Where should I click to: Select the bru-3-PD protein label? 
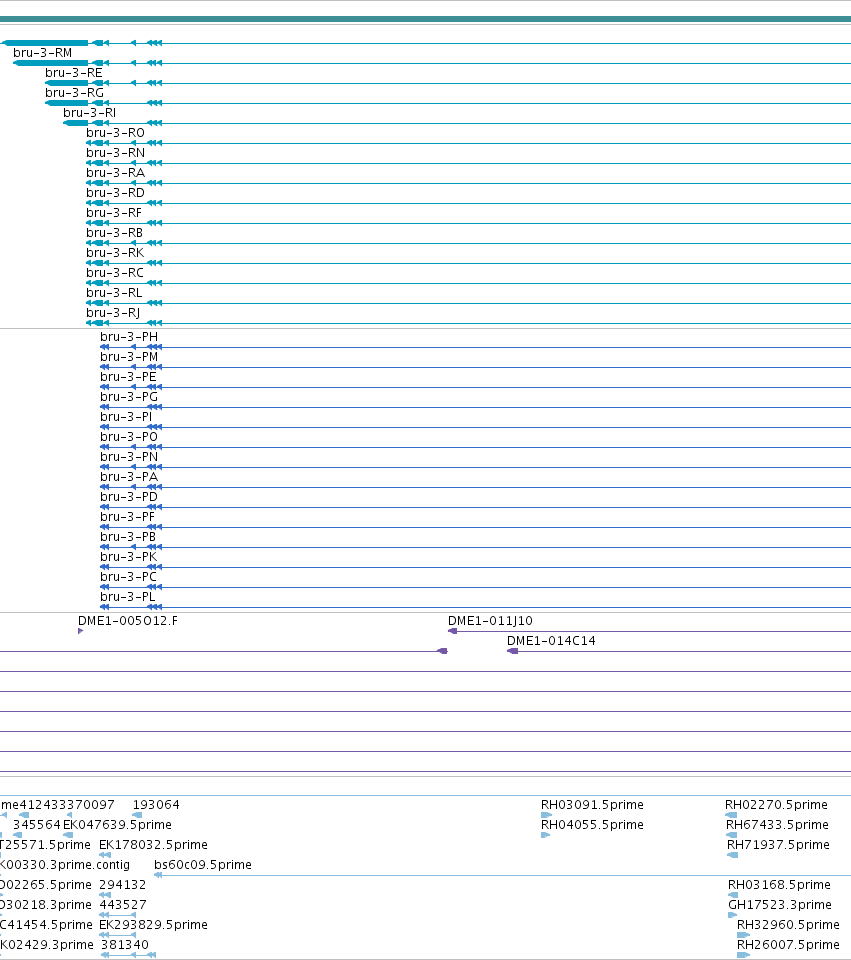coord(129,497)
